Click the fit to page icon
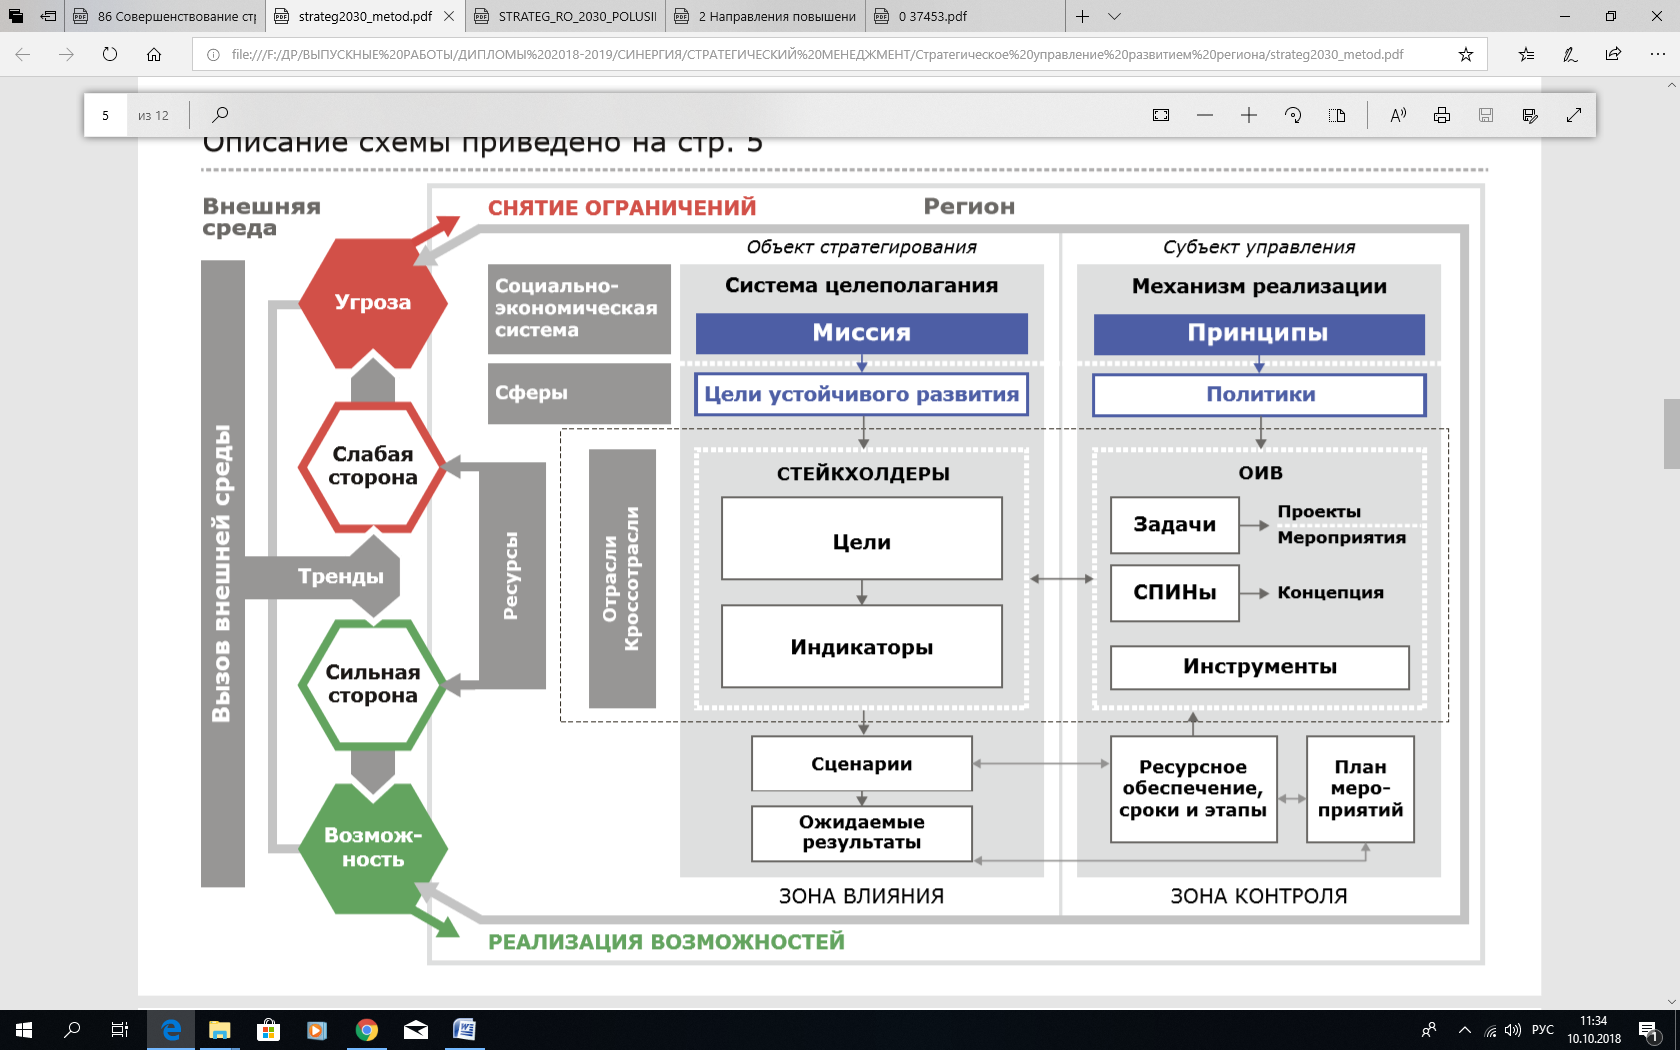The height and width of the screenshot is (1050, 1680). [x=1161, y=115]
